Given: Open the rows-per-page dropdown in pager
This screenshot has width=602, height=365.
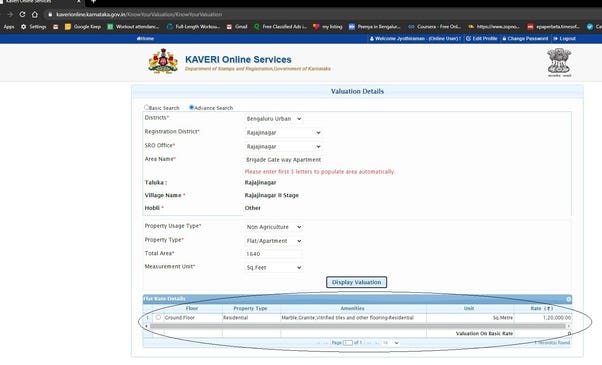Looking at the screenshot, I should pyautogui.click(x=390, y=343).
